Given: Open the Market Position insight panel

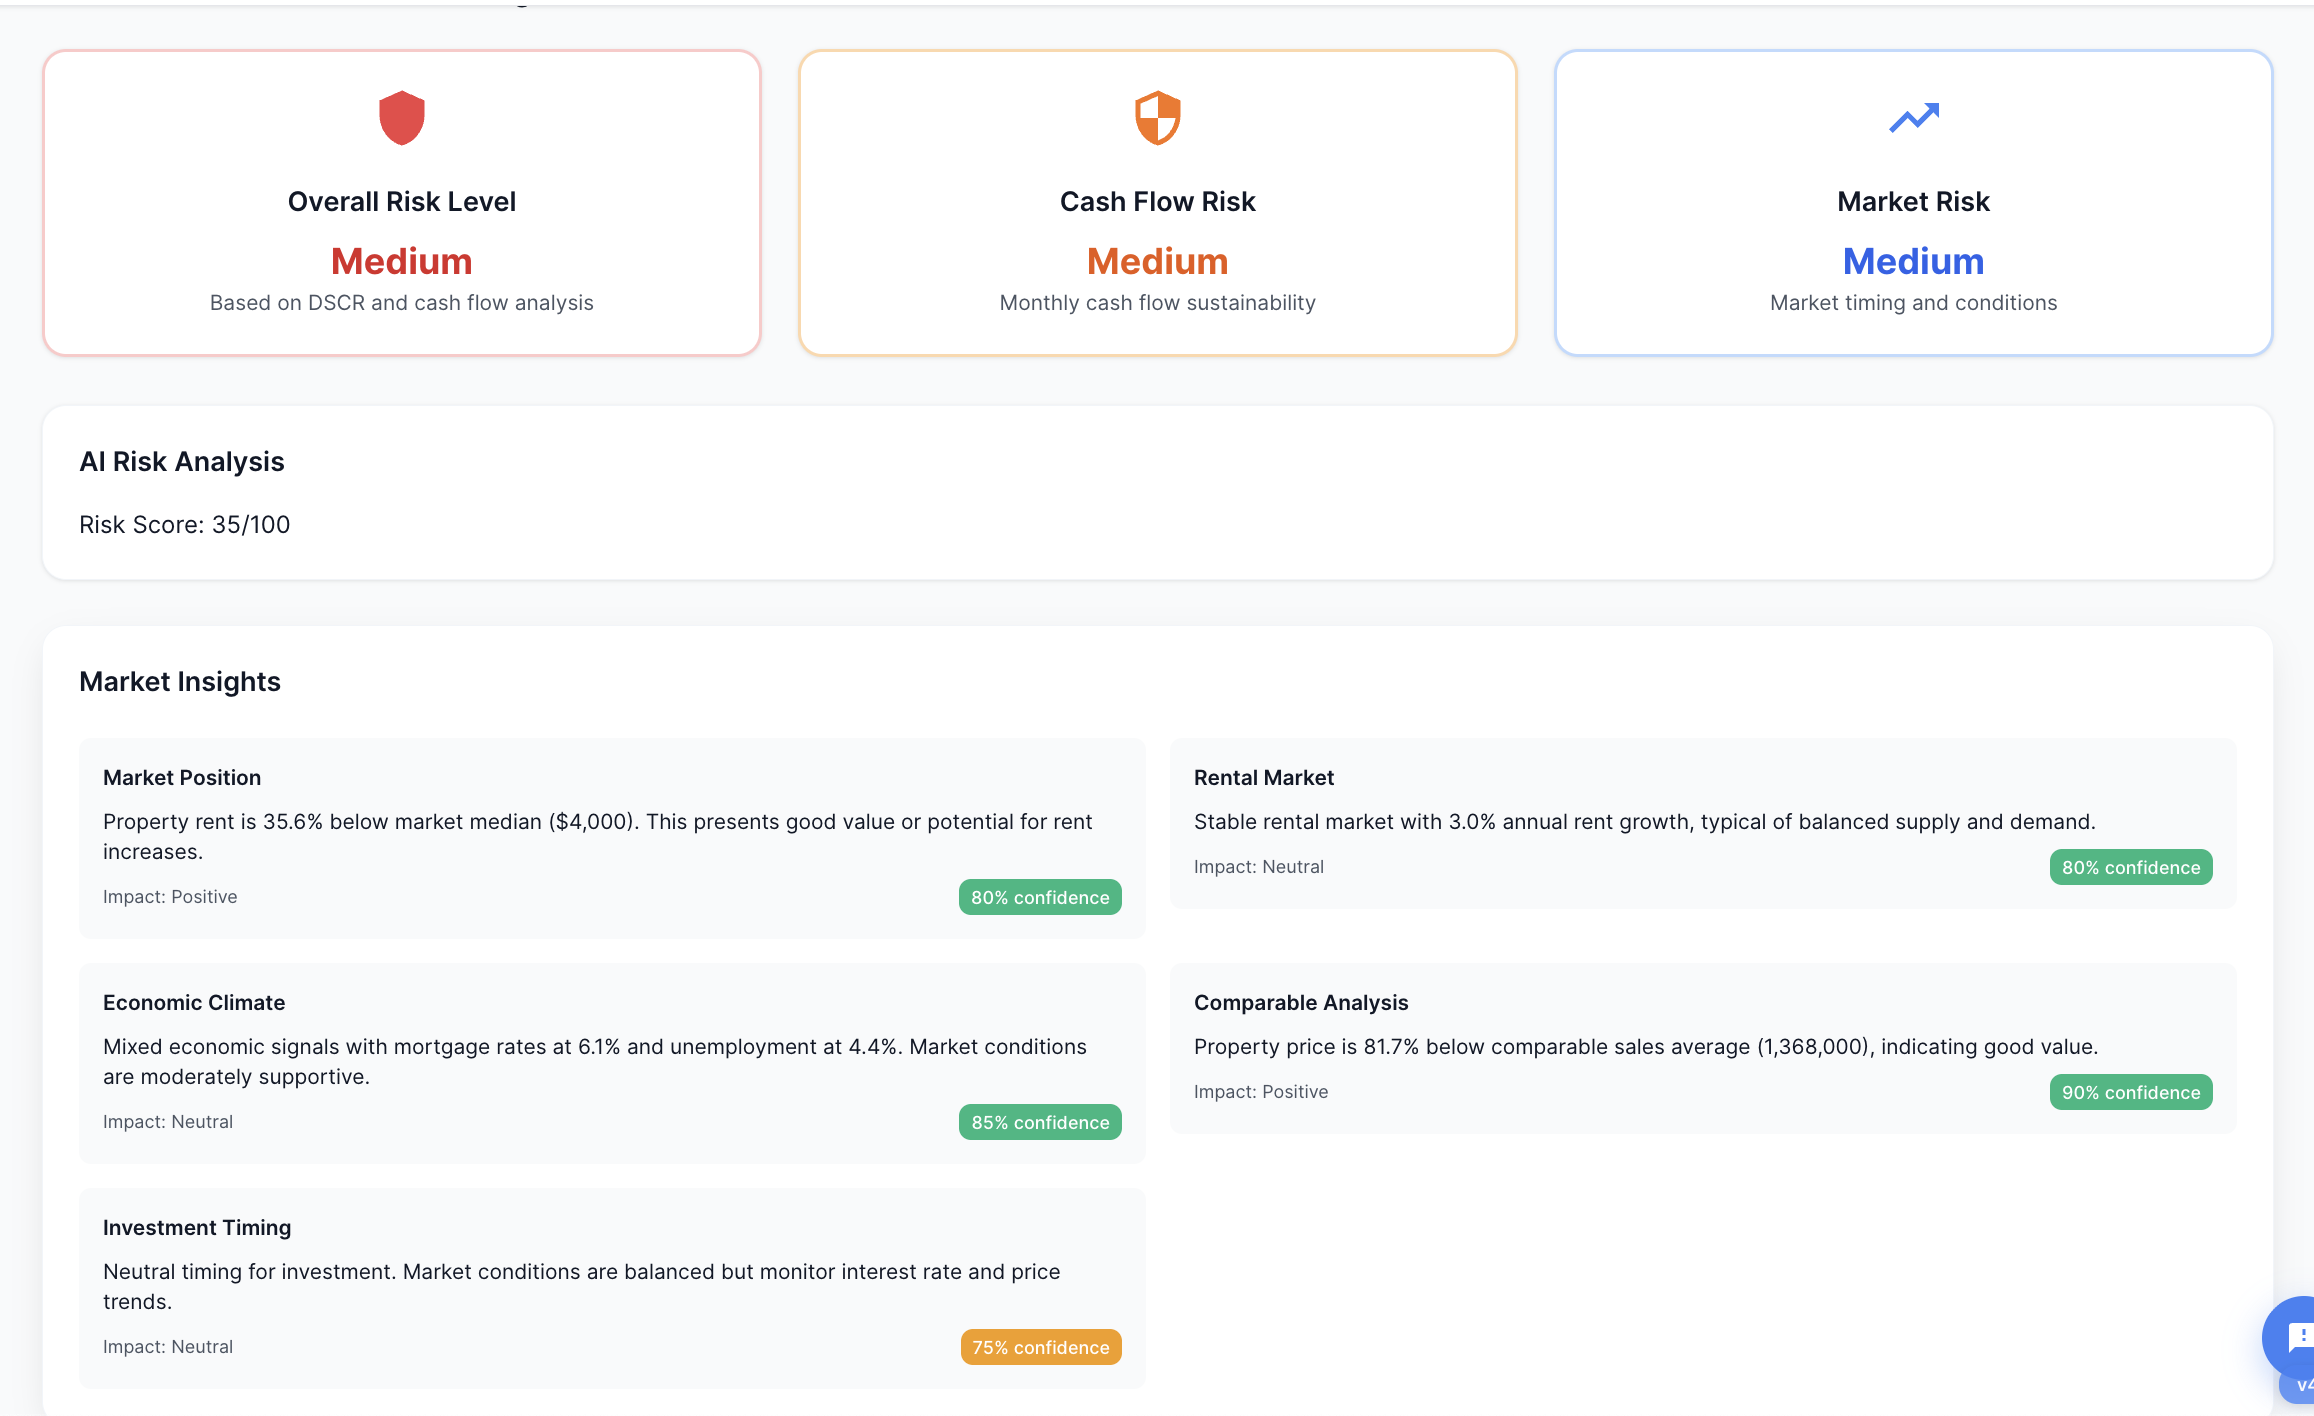Looking at the screenshot, I should tap(181, 777).
